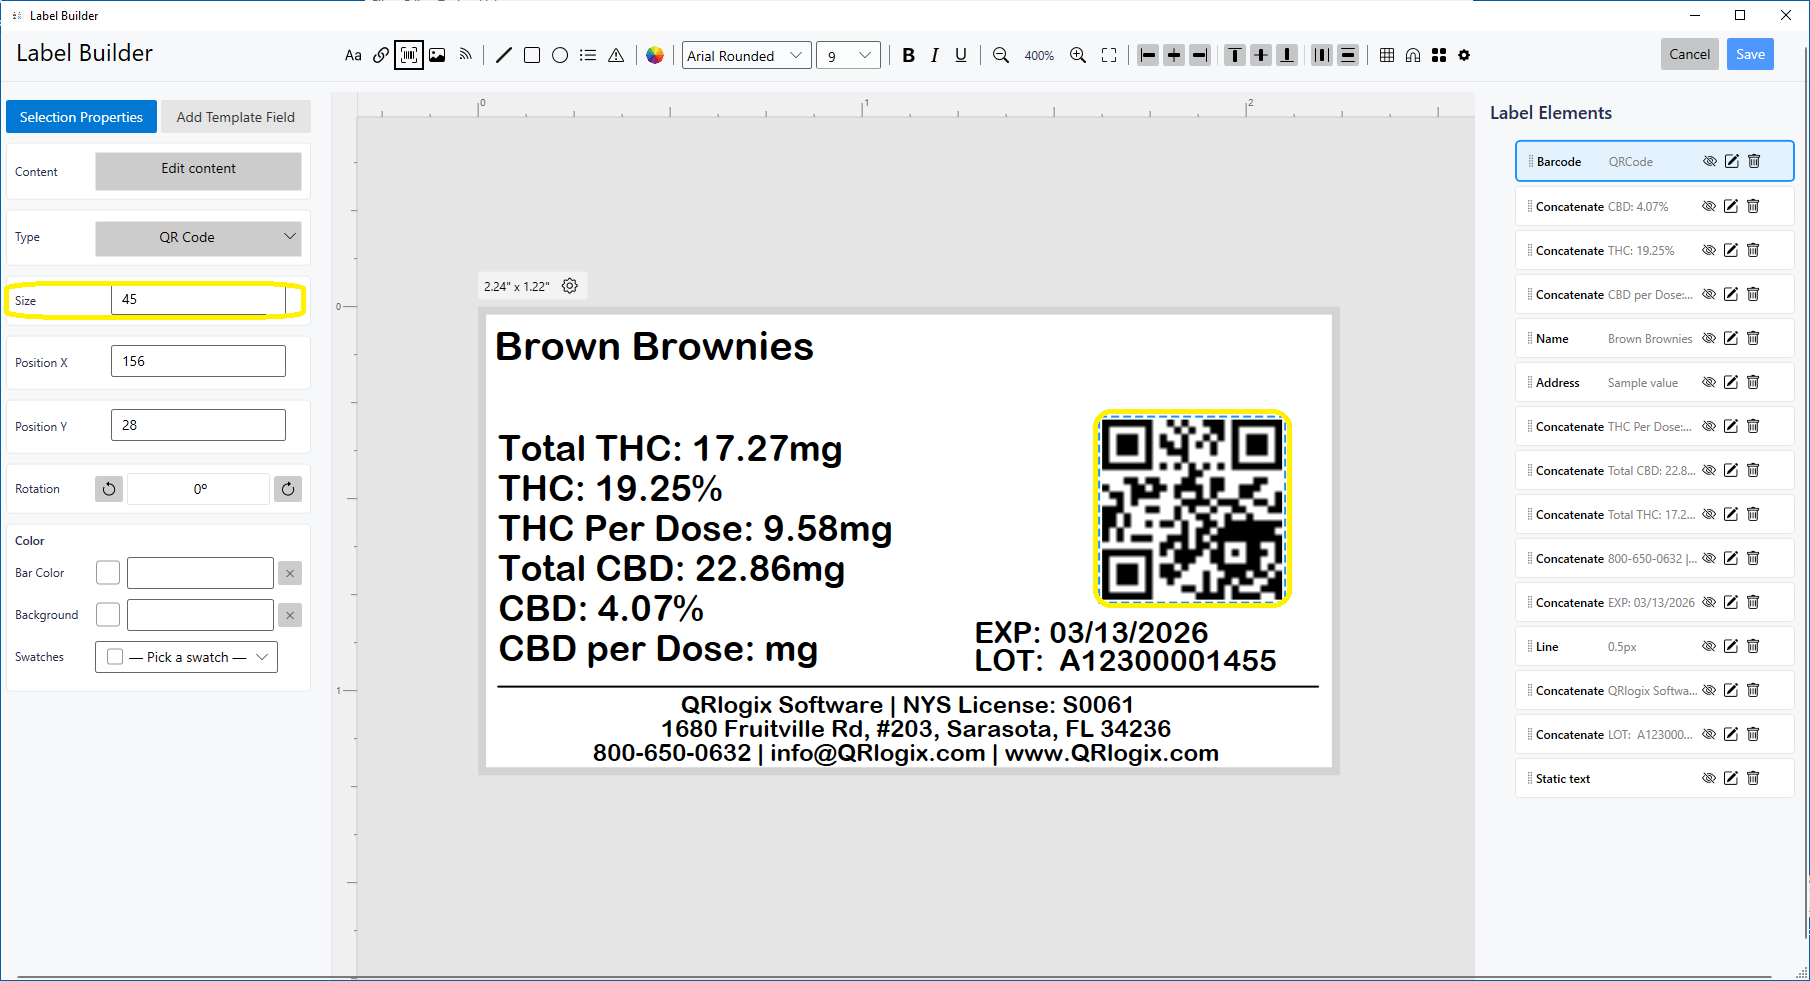This screenshot has height=981, width=1810.
Task: Select the line drawing tool
Action: [504, 55]
